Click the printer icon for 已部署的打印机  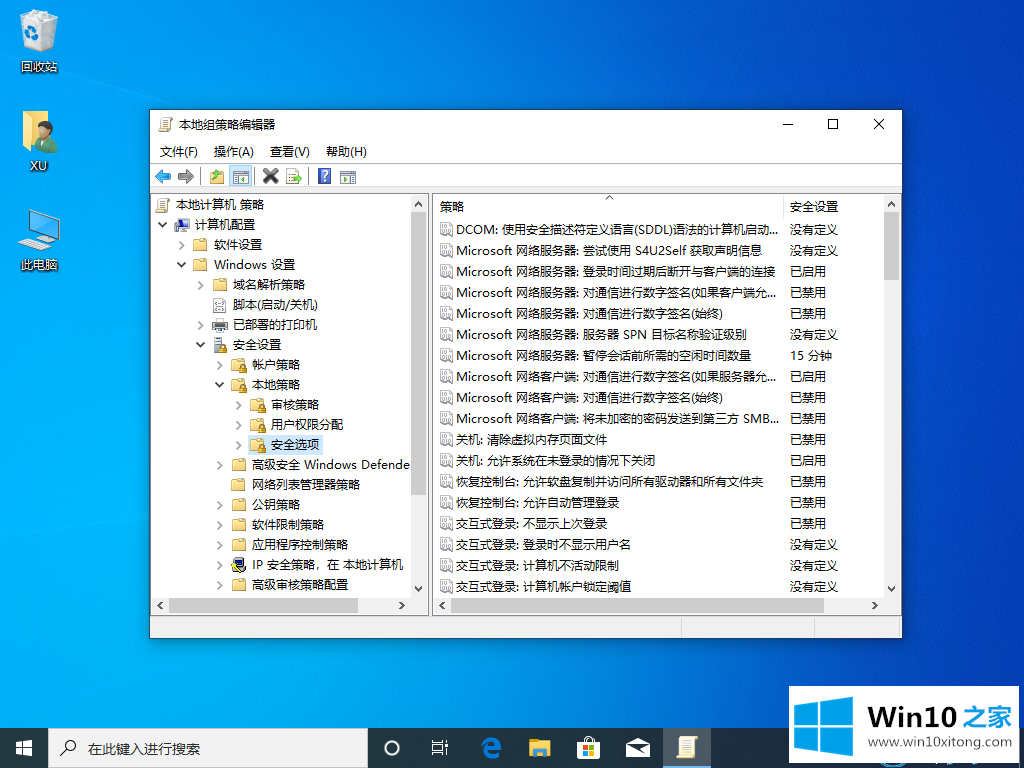pos(219,325)
